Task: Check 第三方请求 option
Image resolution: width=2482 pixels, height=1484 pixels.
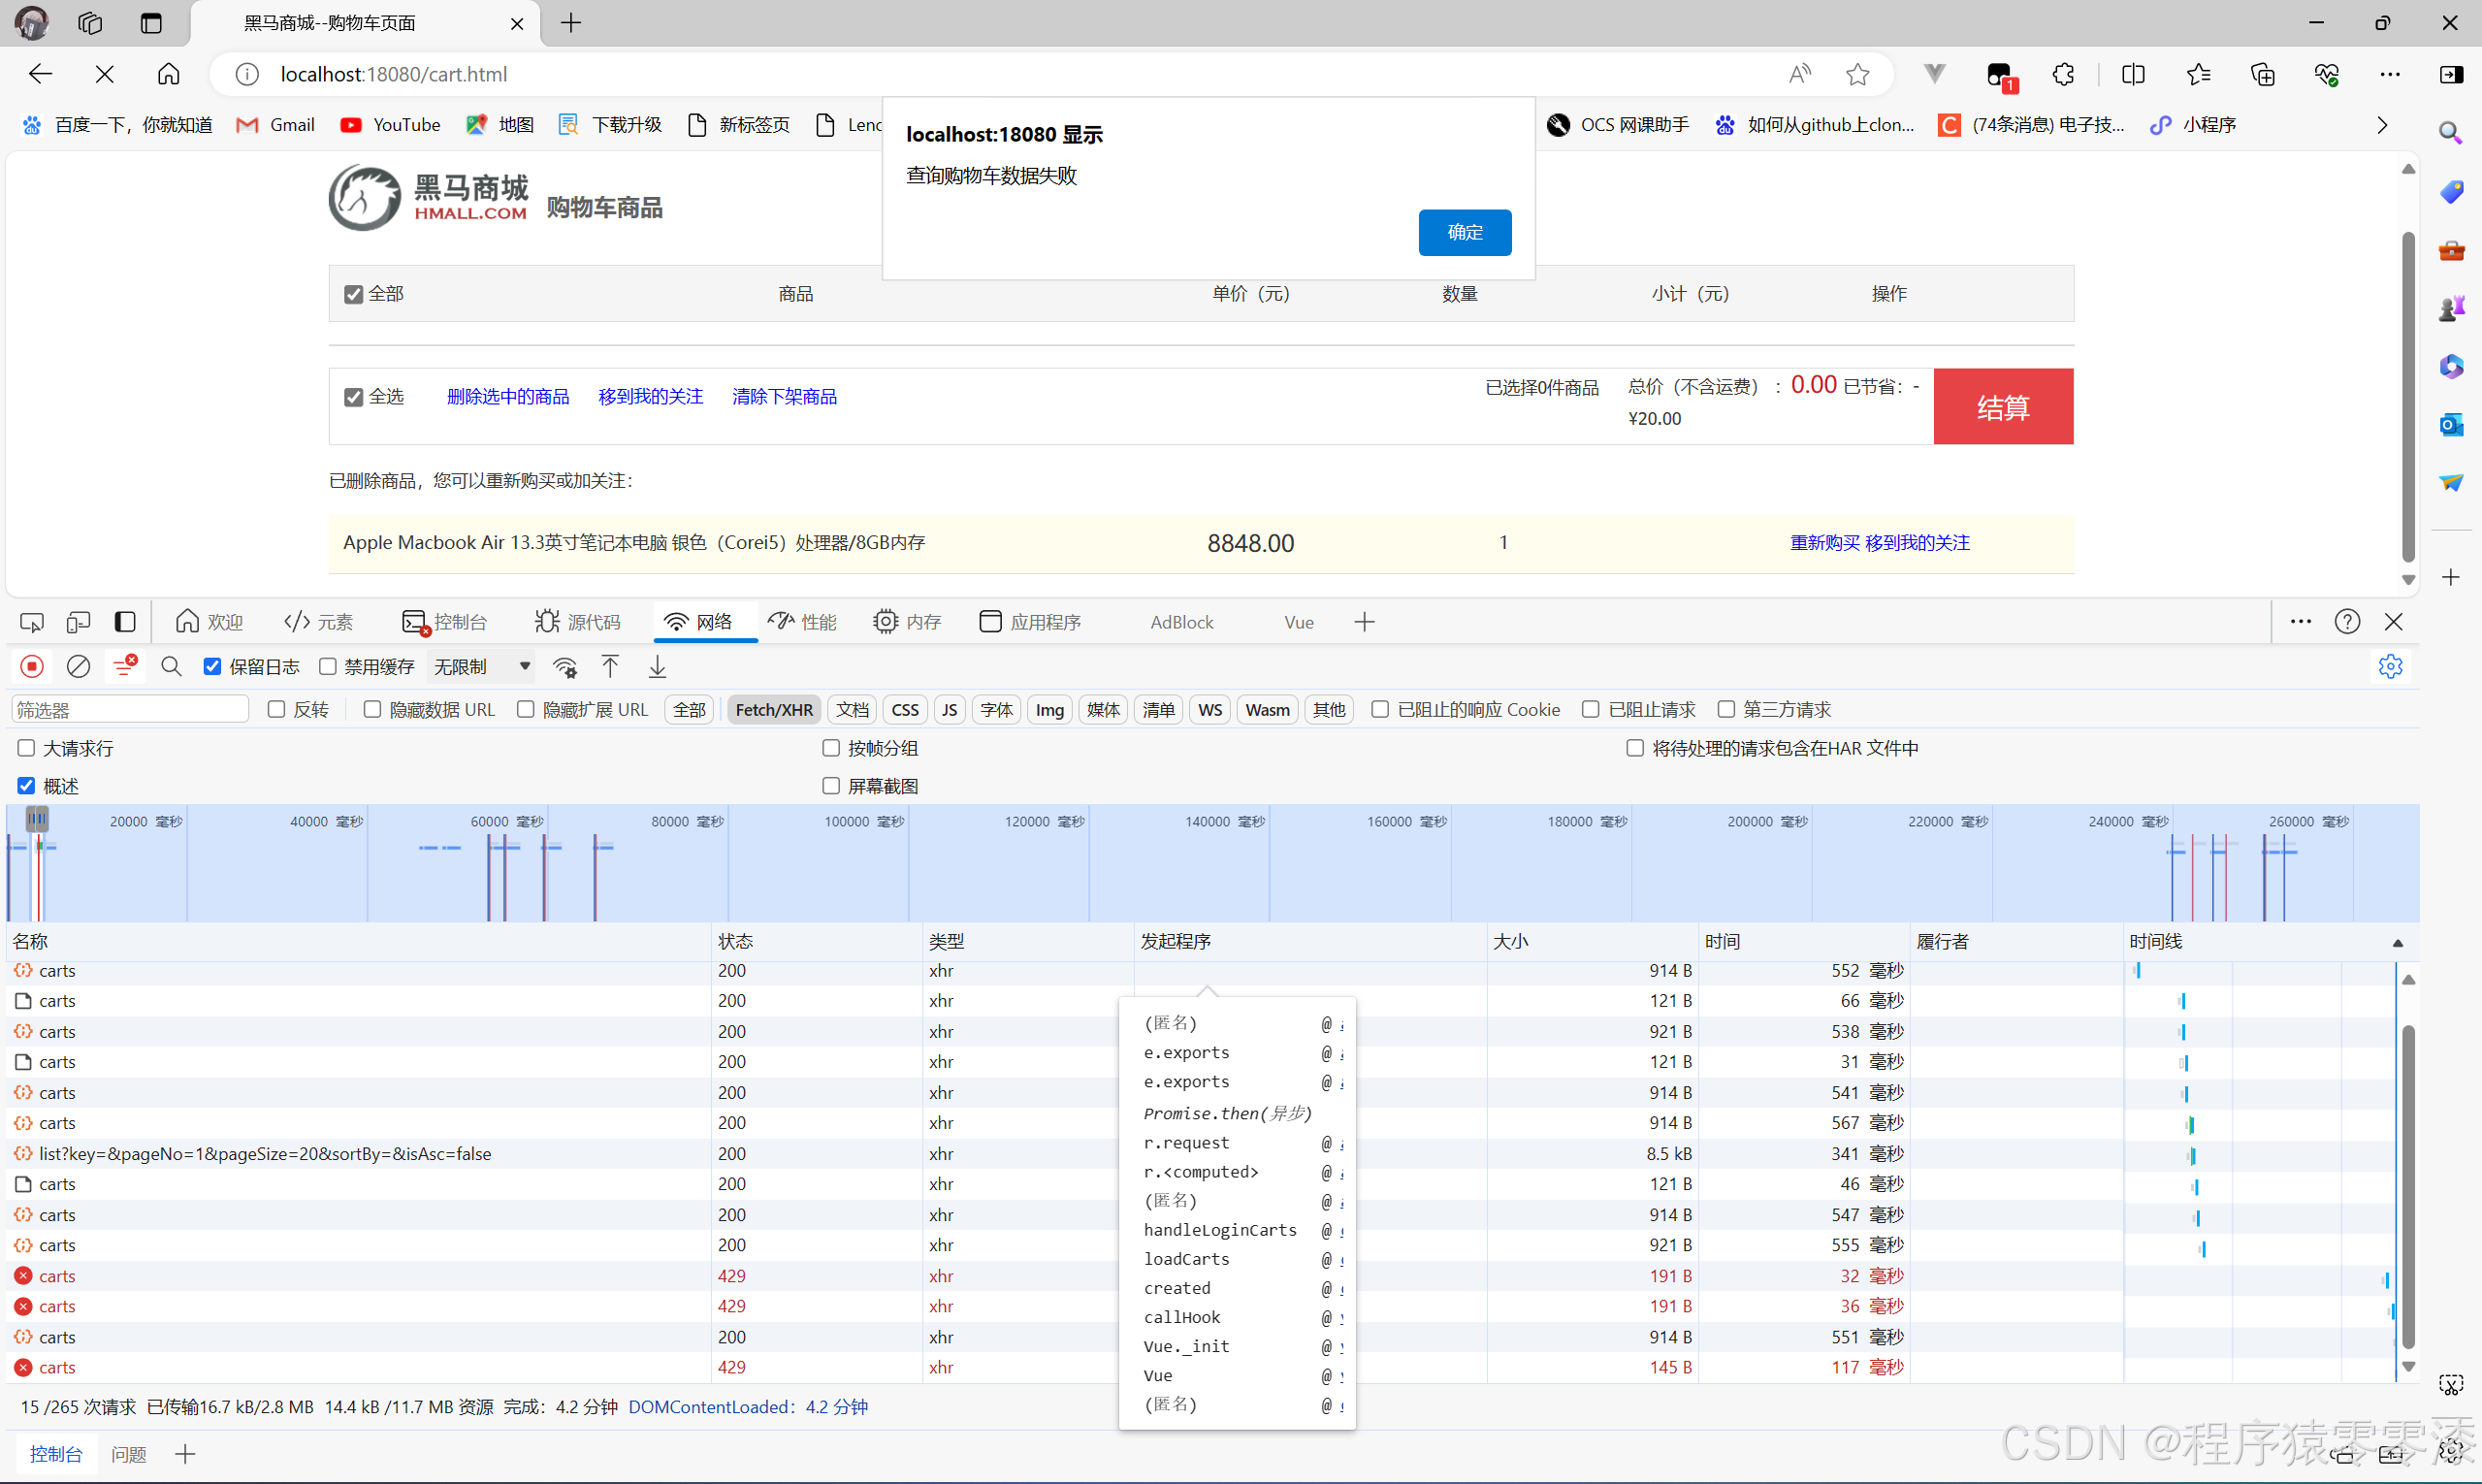Action: pos(1725,709)
